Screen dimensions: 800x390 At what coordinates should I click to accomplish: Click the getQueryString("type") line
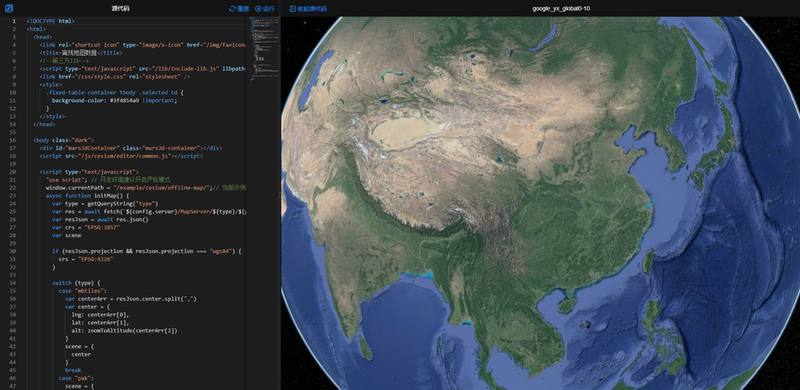(x=105, y=204)
